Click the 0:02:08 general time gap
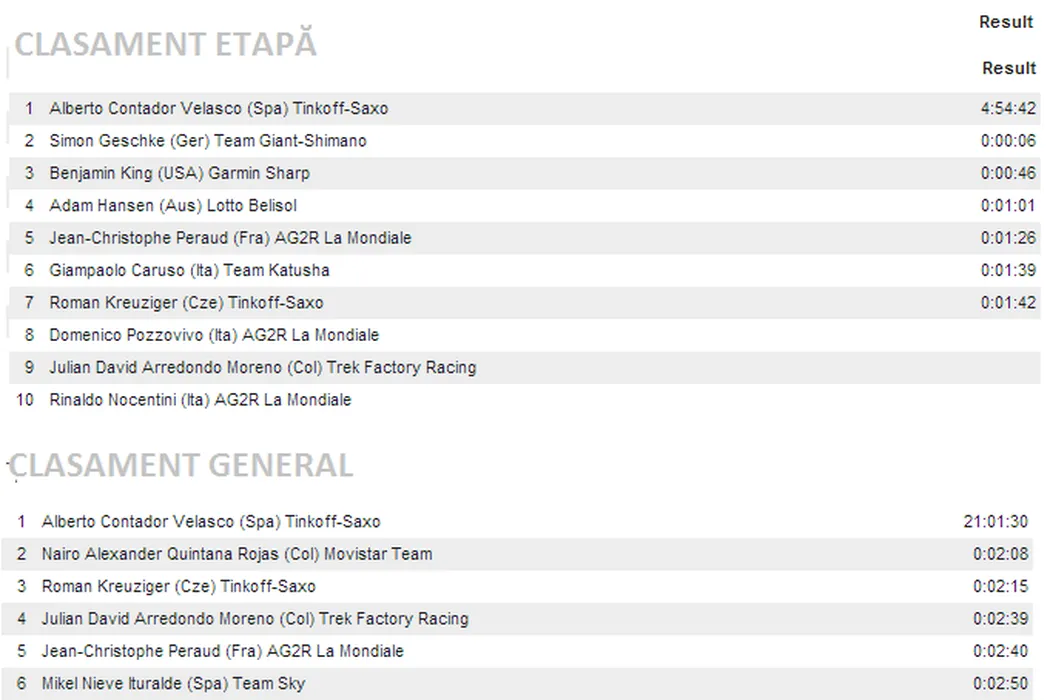Image resolution: width=1050 pixels, height=700 pixels. pos(1000,554)
